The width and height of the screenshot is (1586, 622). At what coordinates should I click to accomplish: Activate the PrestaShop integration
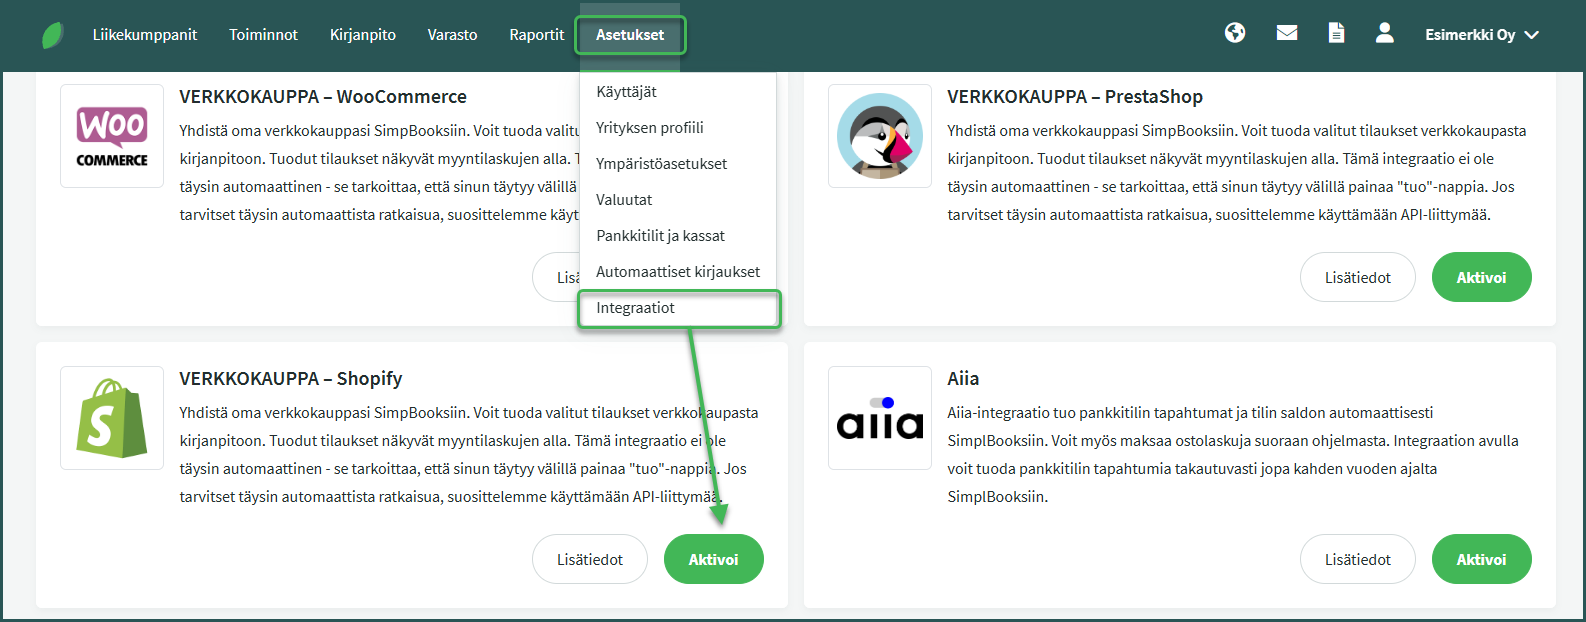click(x=1481, y=277)
